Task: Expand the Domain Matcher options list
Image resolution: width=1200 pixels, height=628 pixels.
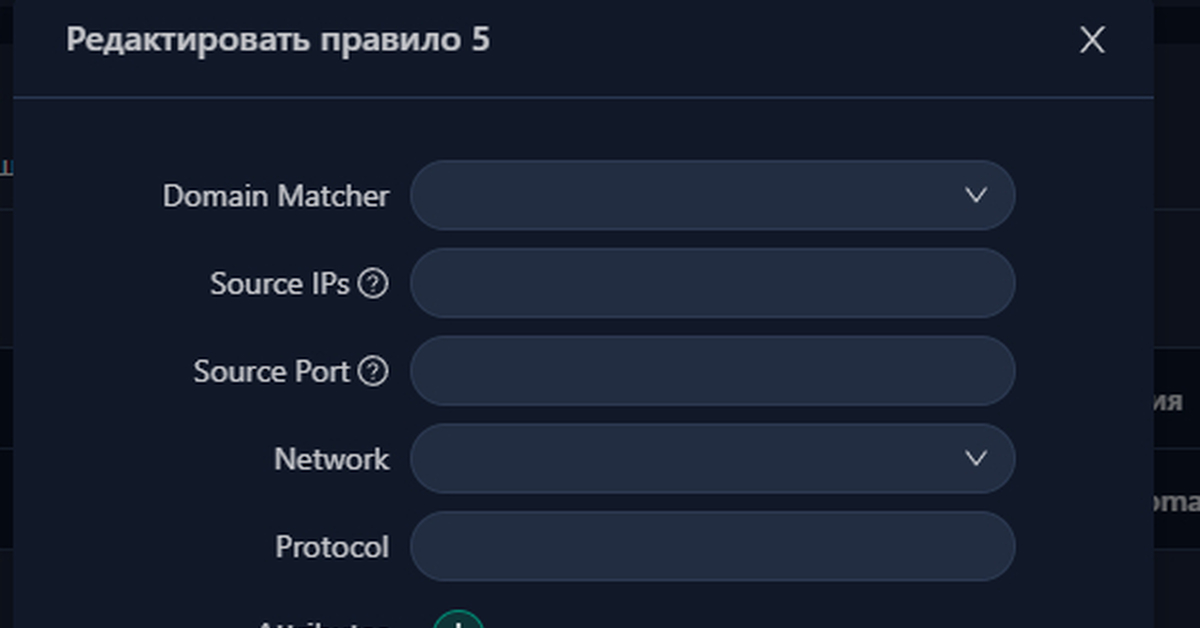Action: [x=712, y=196]
